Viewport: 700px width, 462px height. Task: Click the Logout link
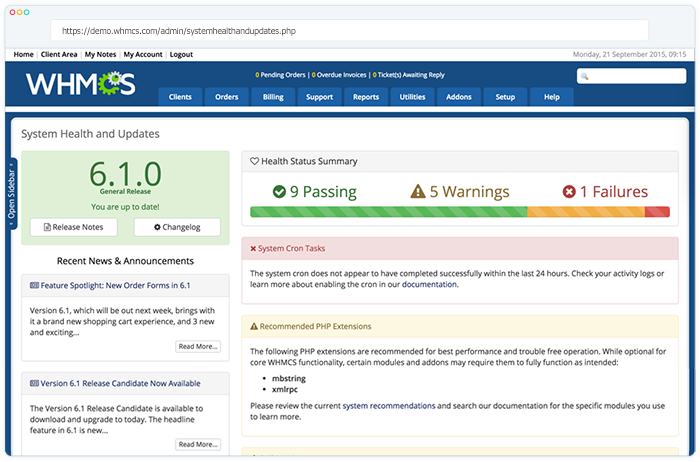pos(181,54)
